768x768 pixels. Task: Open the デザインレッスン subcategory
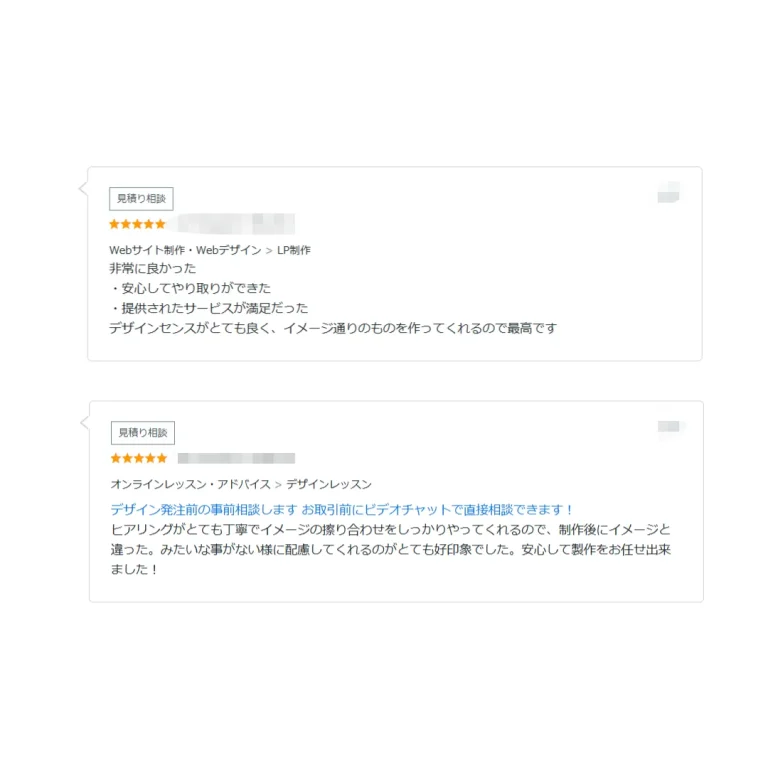329,484
